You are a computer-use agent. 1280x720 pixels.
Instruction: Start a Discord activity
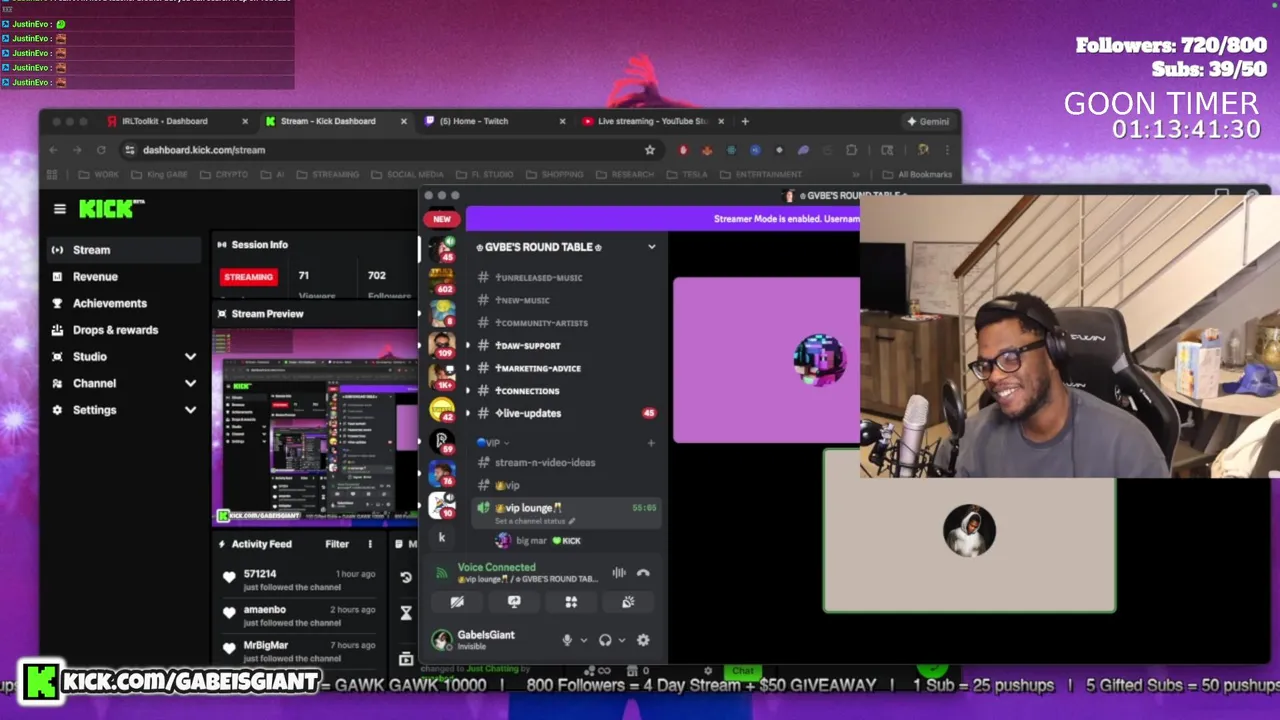click(571, 602)
